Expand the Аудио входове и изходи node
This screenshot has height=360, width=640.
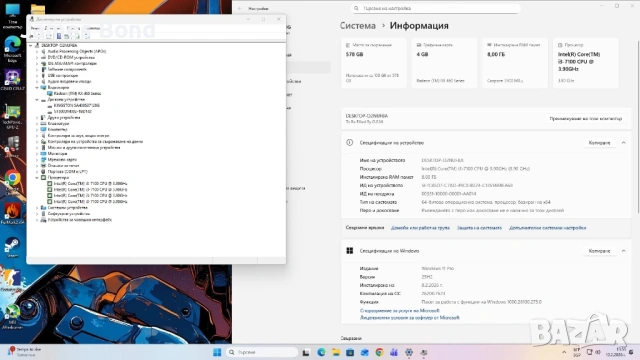[x=37, y=82]
